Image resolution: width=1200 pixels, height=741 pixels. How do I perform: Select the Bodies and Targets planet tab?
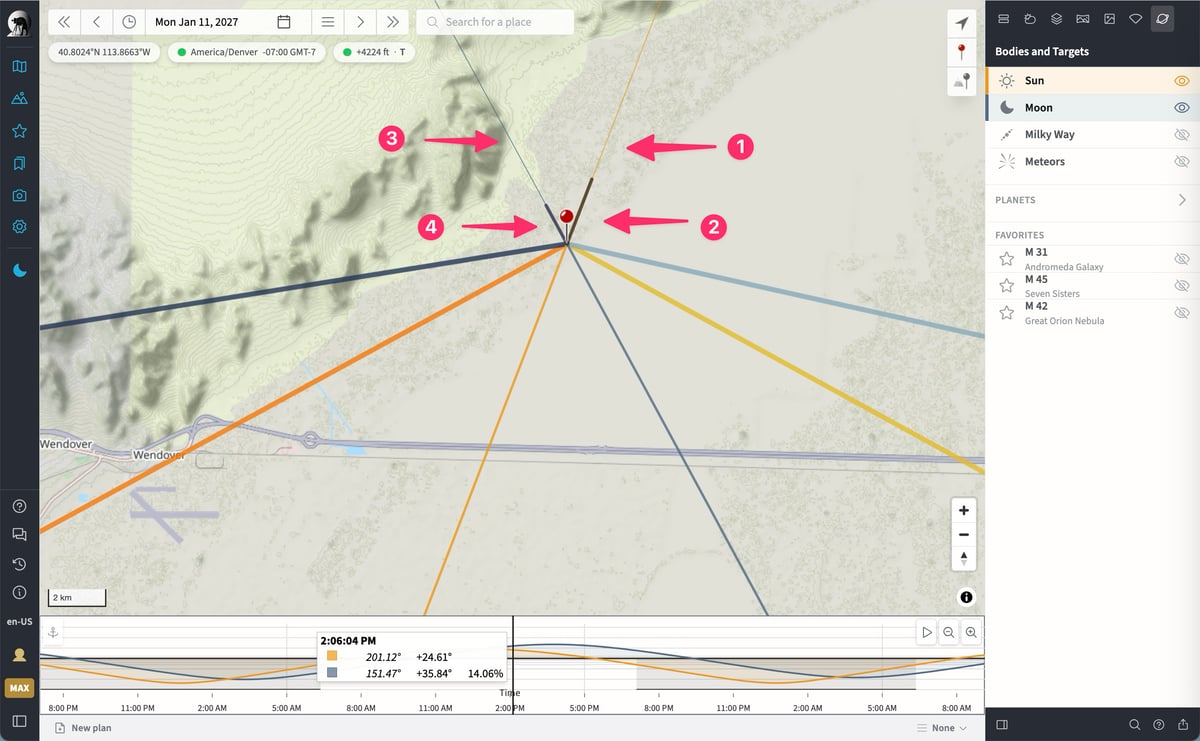pyautogui.click(x=1161, y=18)
